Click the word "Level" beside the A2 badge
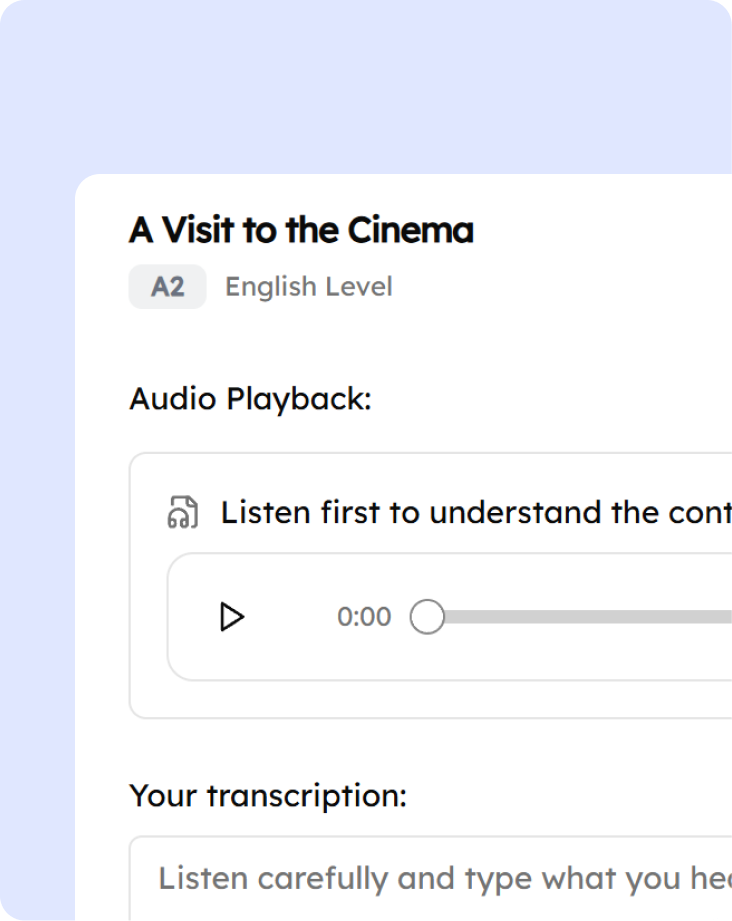This screenshot has width=732, height=921. [362, 287]
